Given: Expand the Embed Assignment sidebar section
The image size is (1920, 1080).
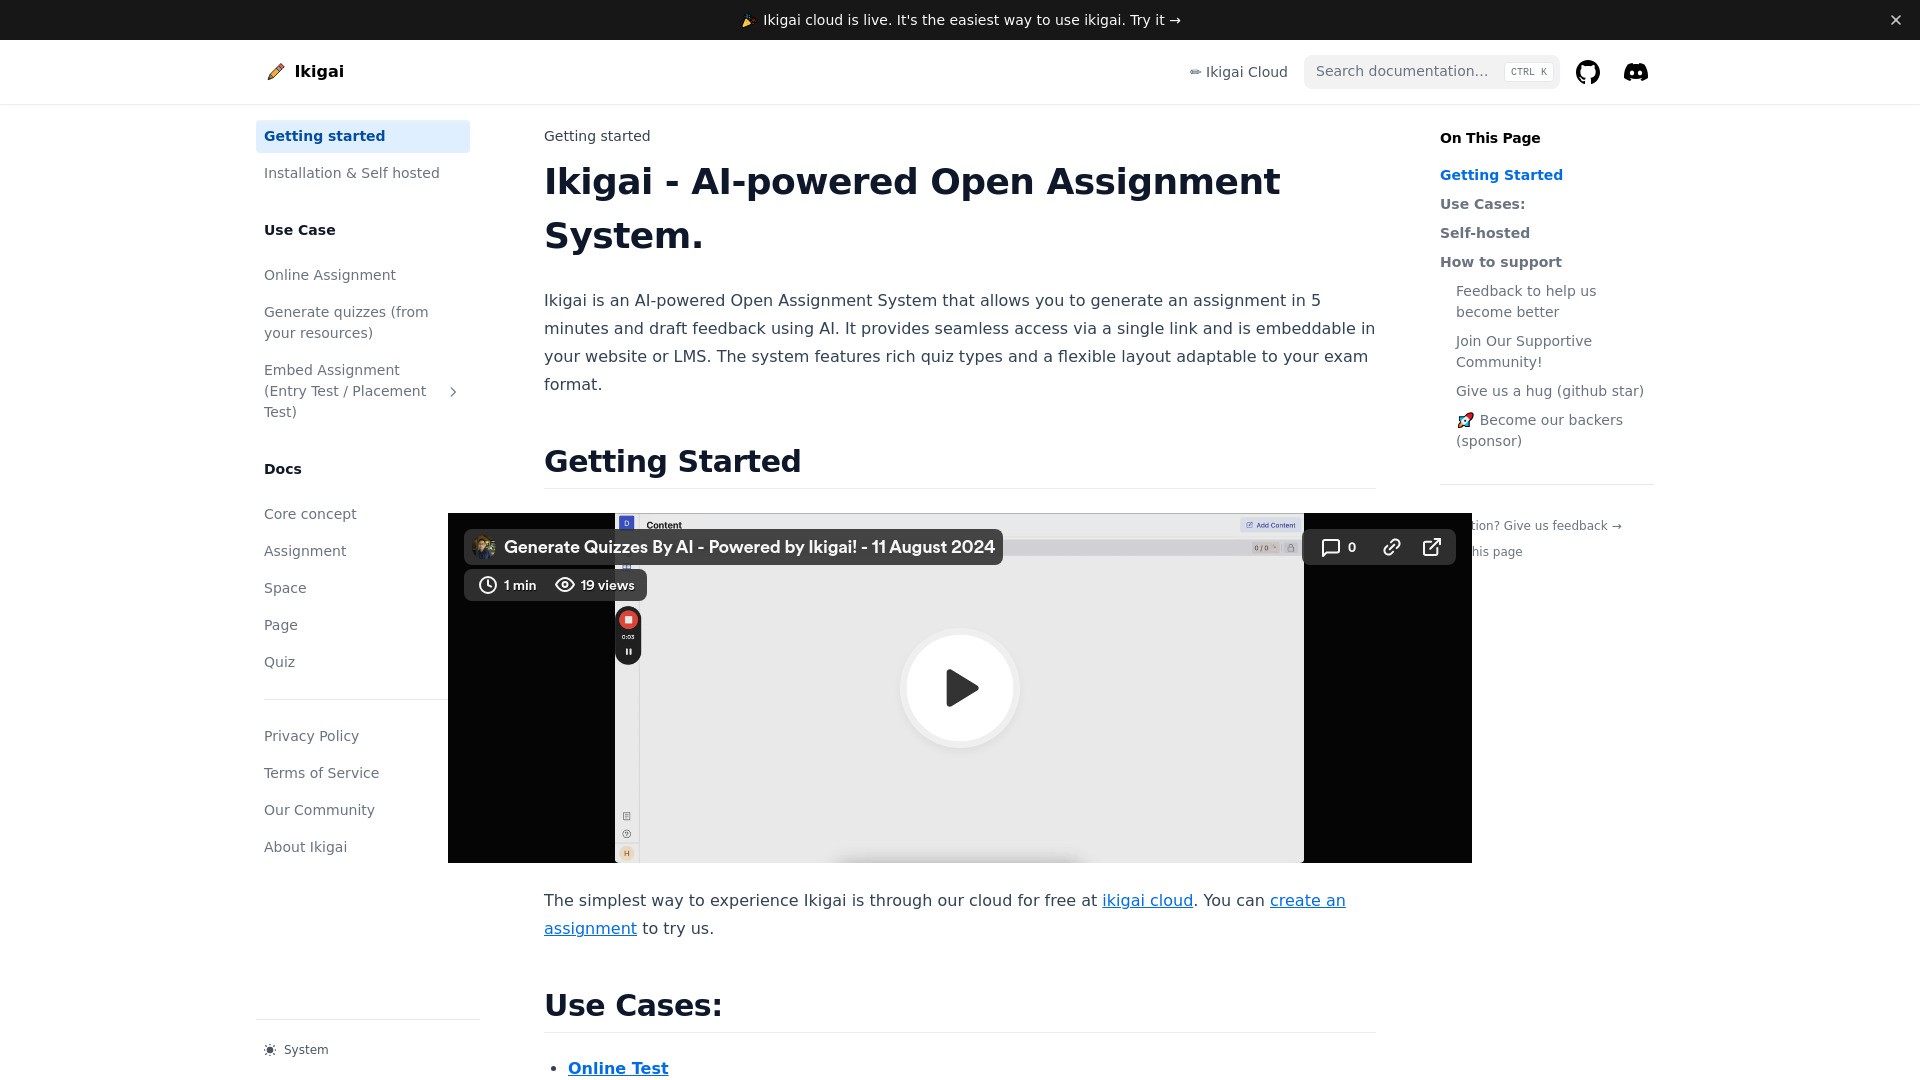Looking at the screenshot, I should (453, 391).
